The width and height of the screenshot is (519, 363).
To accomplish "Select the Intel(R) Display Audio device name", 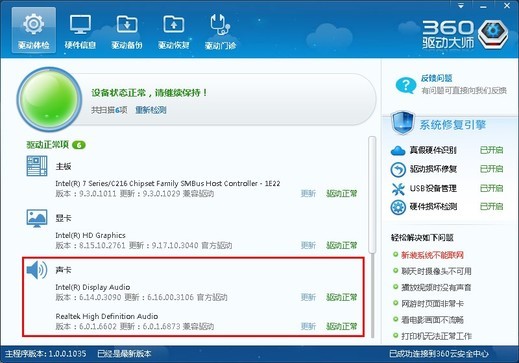I will 93,287.
